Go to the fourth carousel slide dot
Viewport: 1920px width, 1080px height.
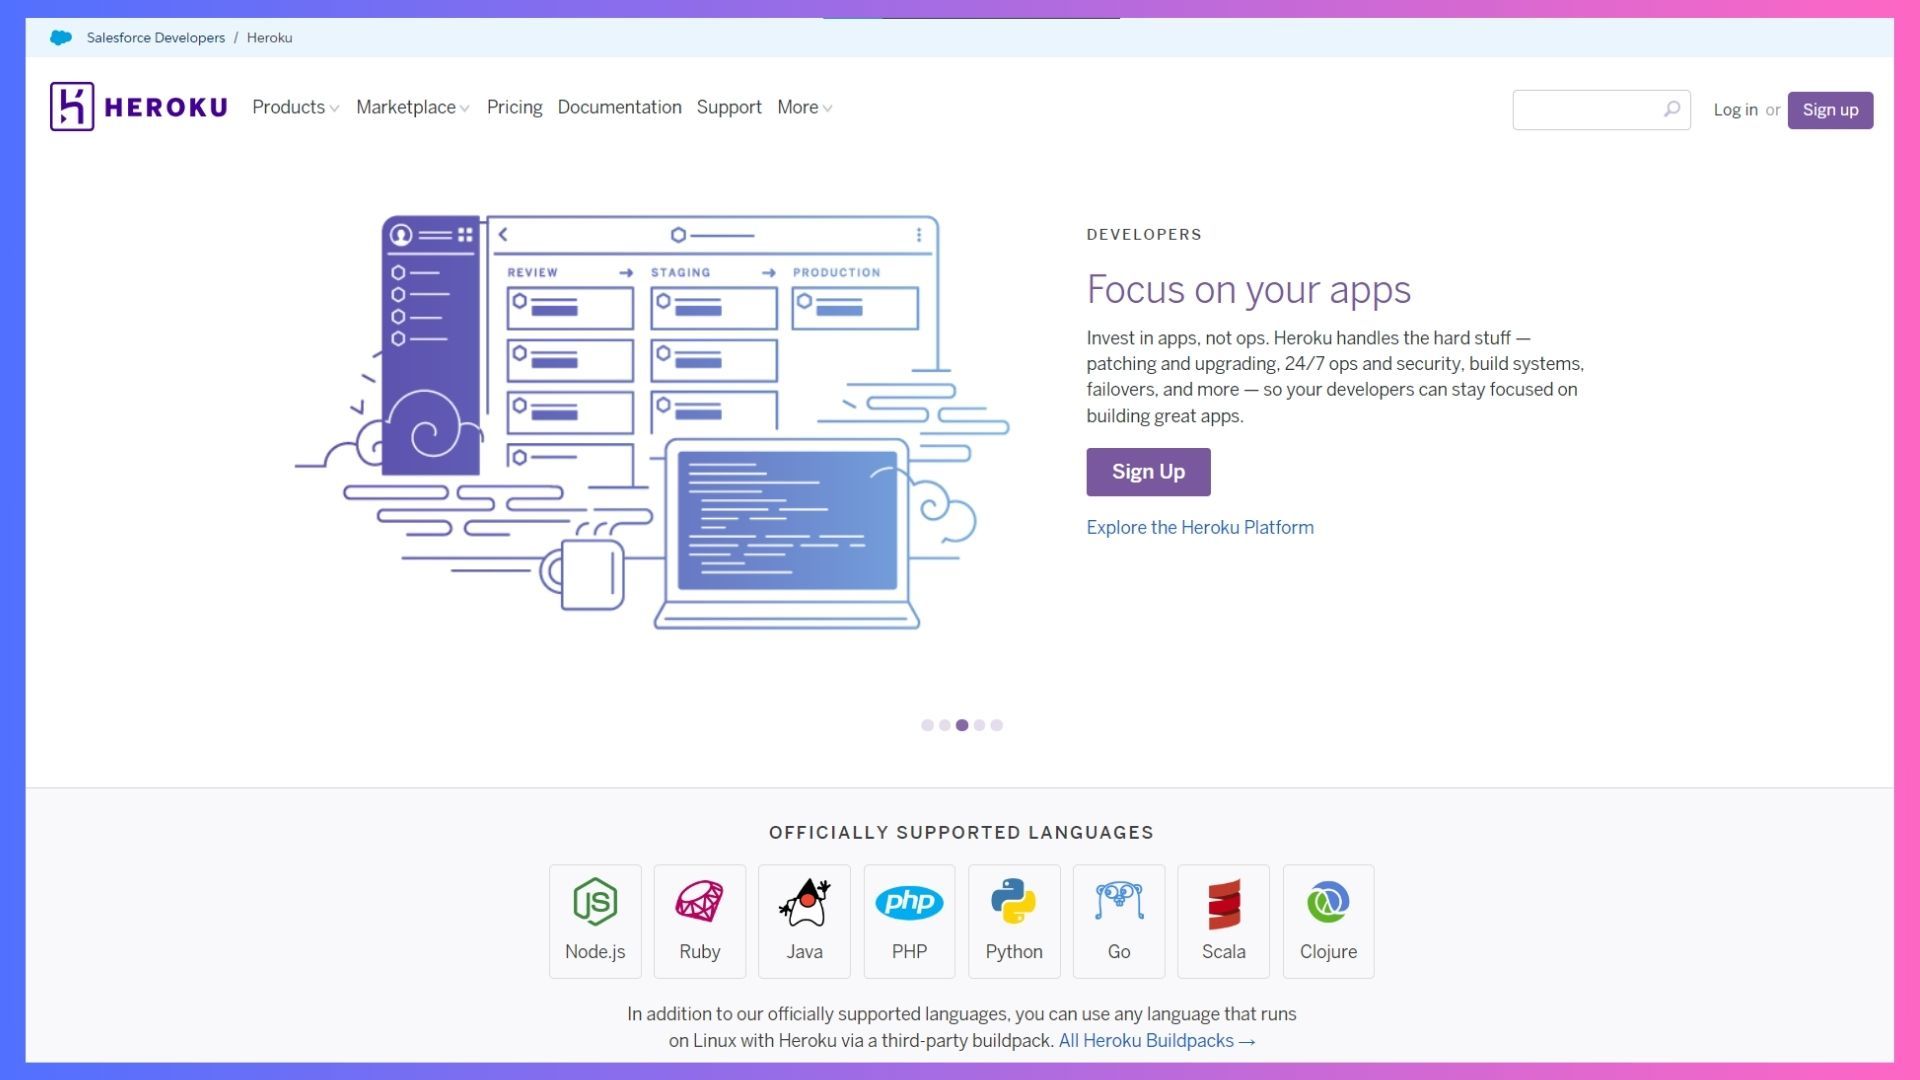(x=979, y=725)
